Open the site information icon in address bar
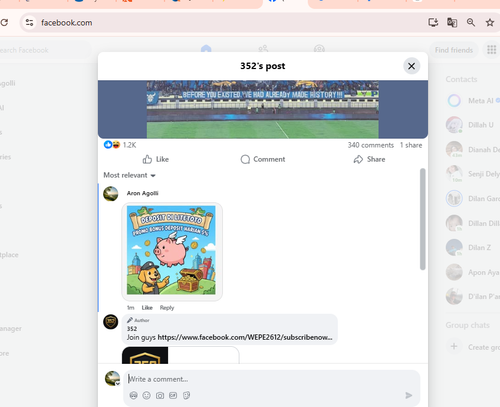 click(x=29, y=23)
